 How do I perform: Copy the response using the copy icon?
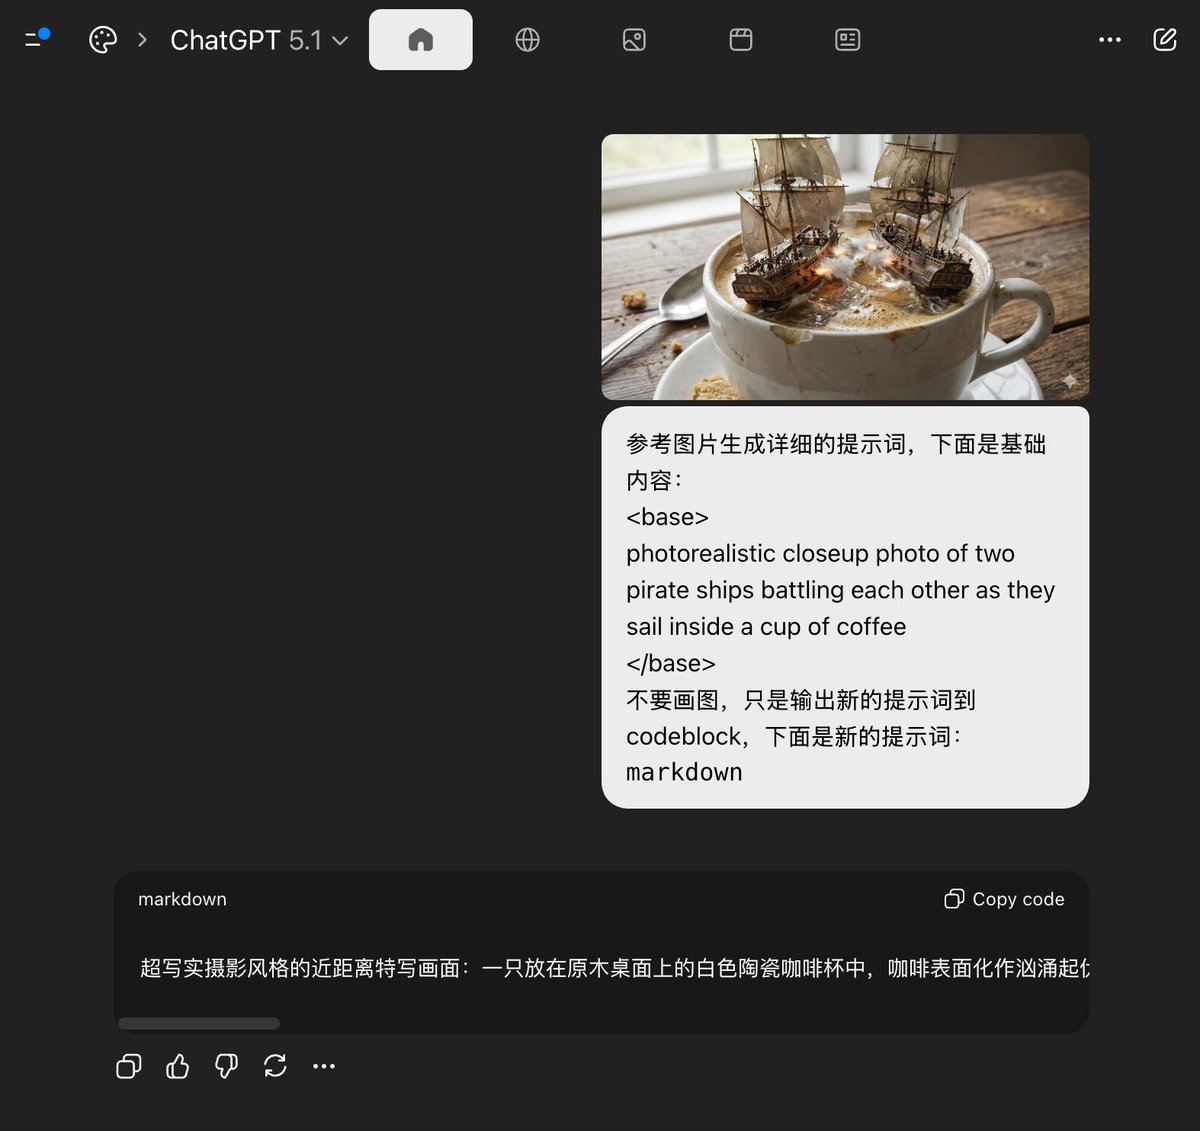(x=128, y=1066)
